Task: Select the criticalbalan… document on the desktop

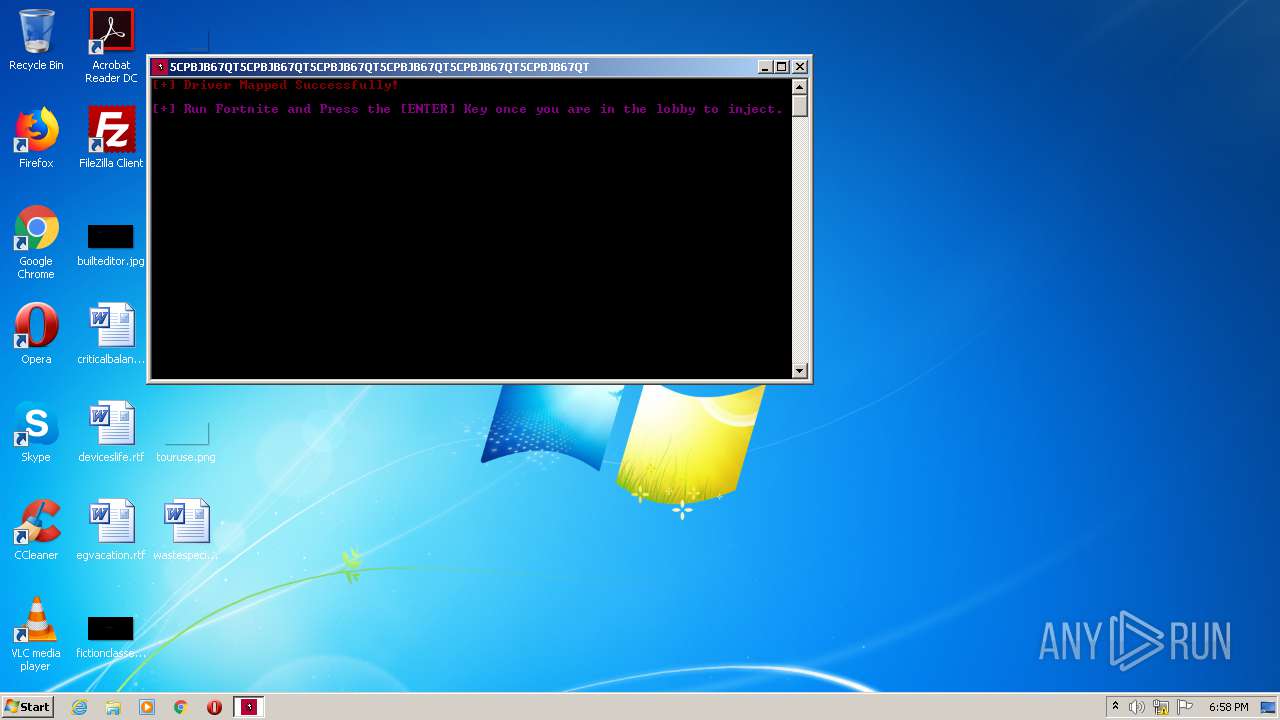Action: coord(111,334)
